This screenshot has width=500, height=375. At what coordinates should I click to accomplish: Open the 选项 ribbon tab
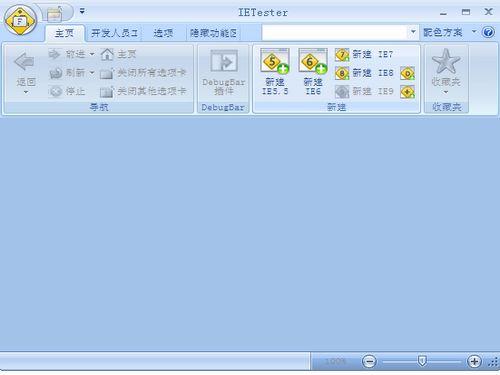click(163, 33)
